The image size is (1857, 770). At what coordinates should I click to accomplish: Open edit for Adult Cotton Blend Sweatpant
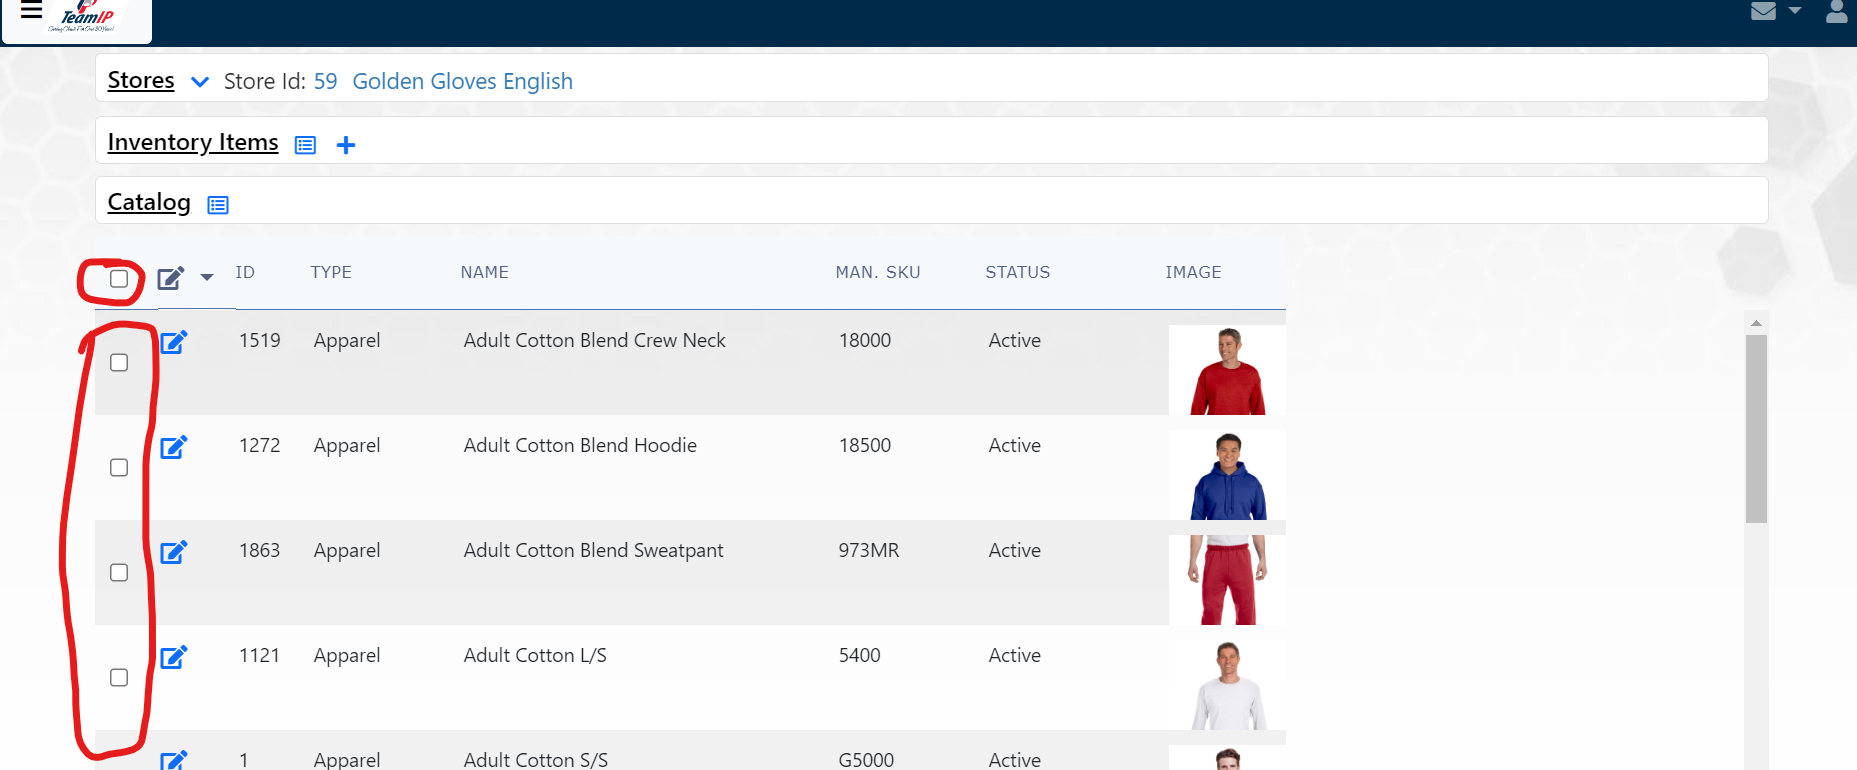click(x=174, y=552)
